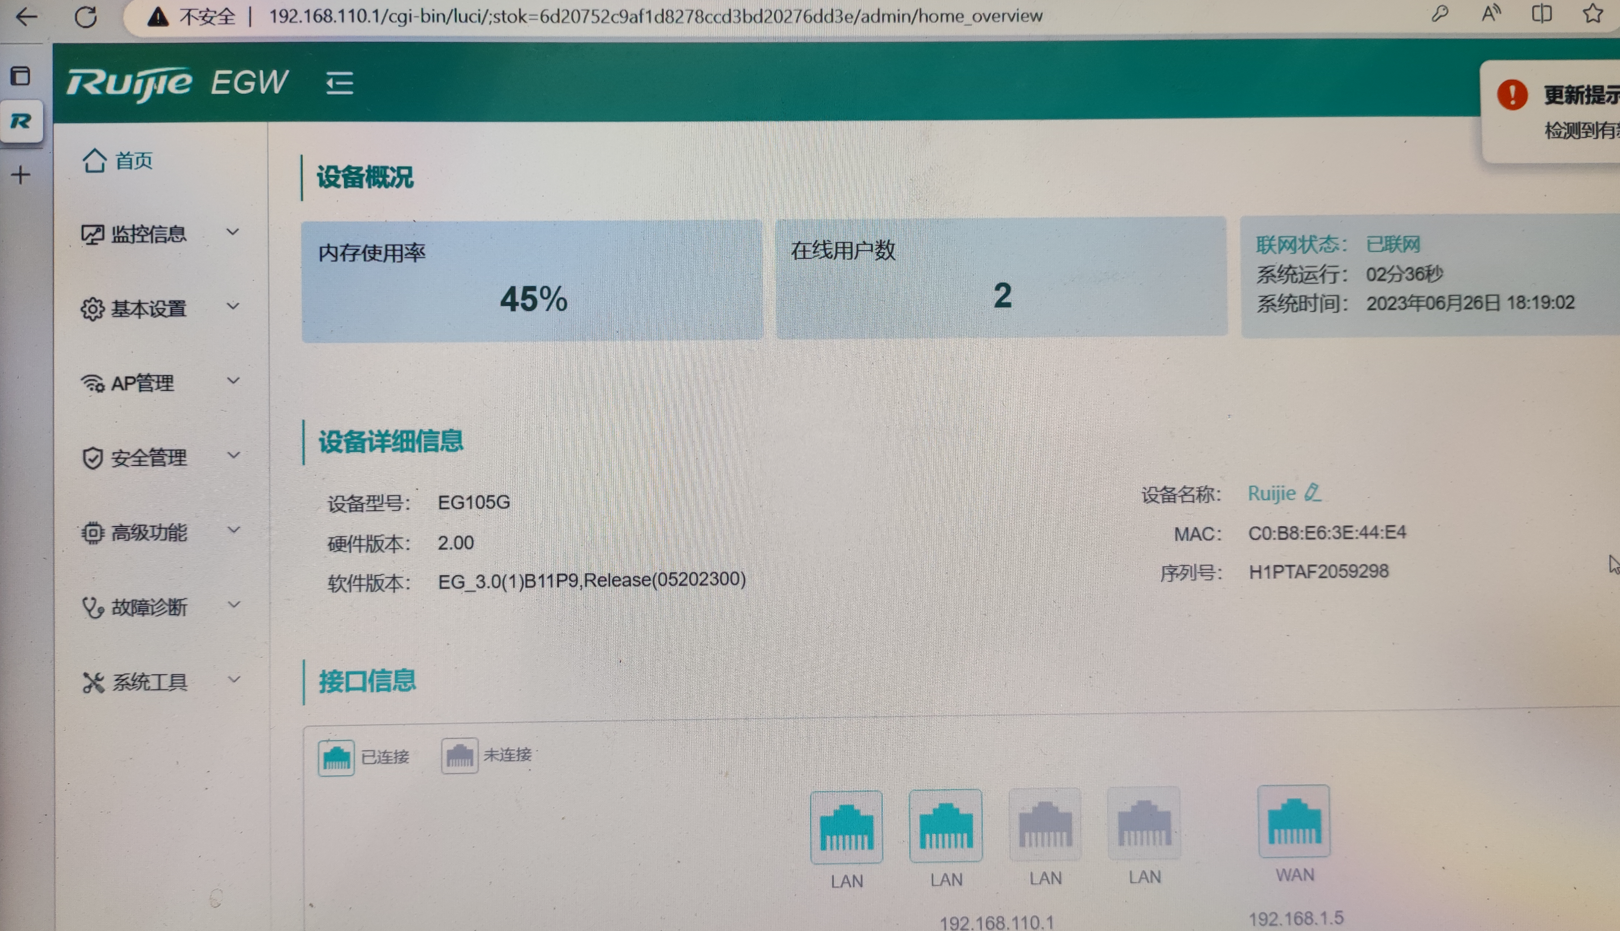Edit device name with pencil icon
Viewport: 1620px width, 931px height.
(x=1313, y=492)
